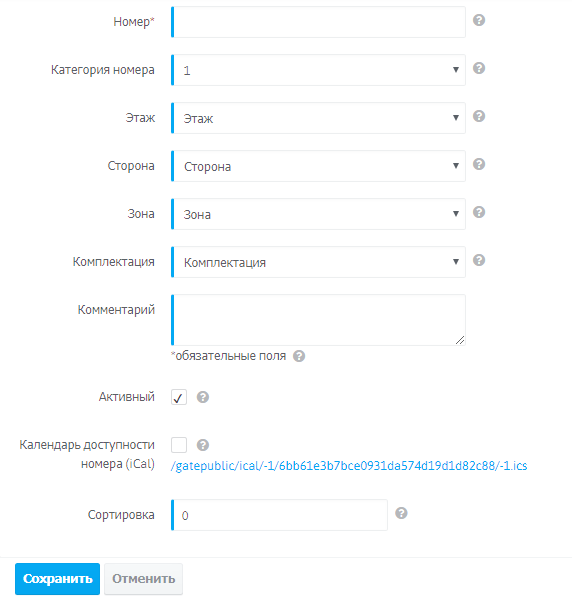Open help icon next to Комплектация

[479, 261]
